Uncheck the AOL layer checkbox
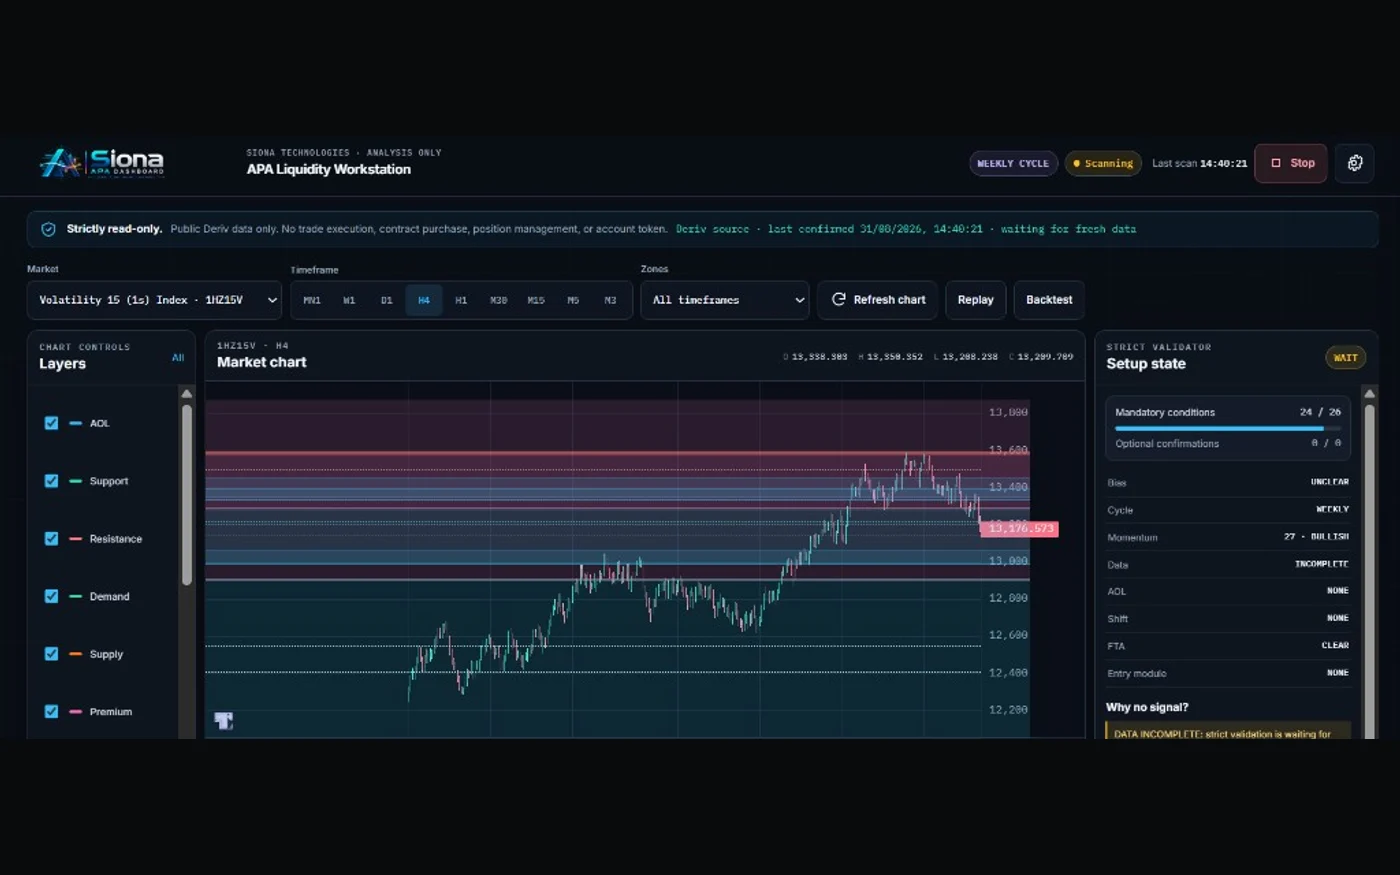Image resolution: width=1400 pixels, height=875 pixels. click(x=51, y=423)
